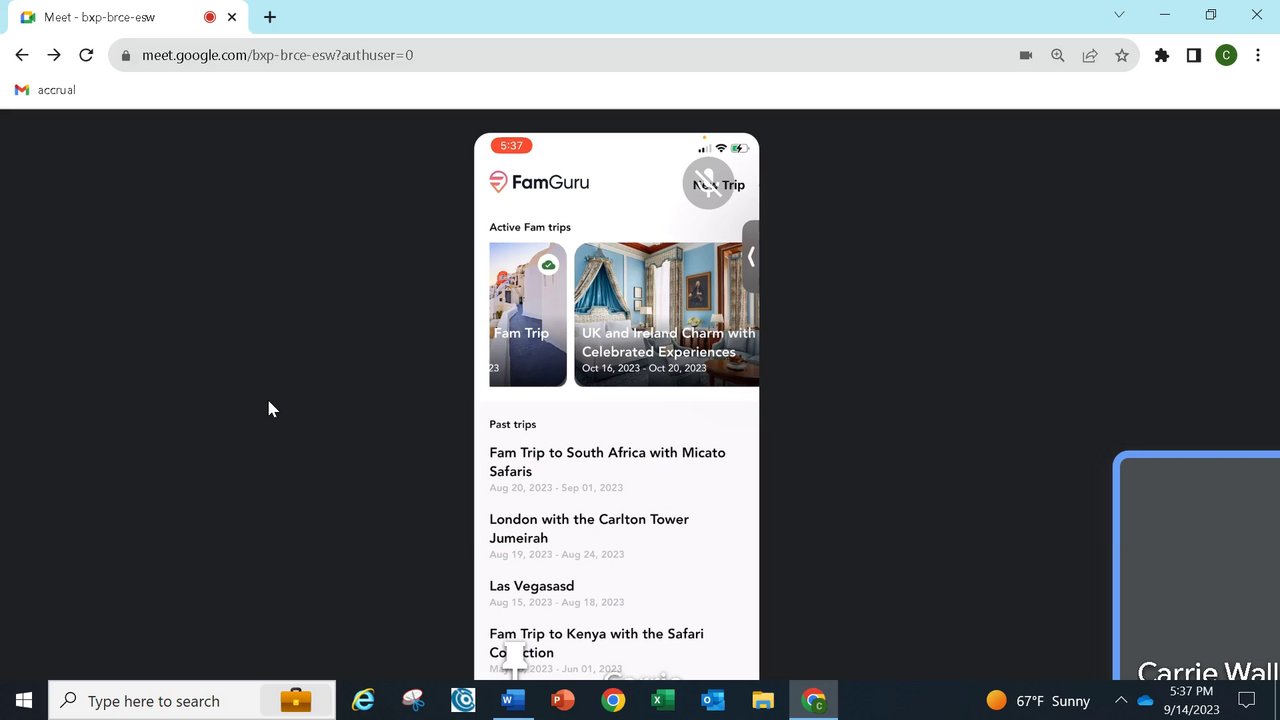This screenshot has width=1280, height=720.
Task: Open Chrome profile avatar C
Action: pyautogui.click(x=1226, y=56)
